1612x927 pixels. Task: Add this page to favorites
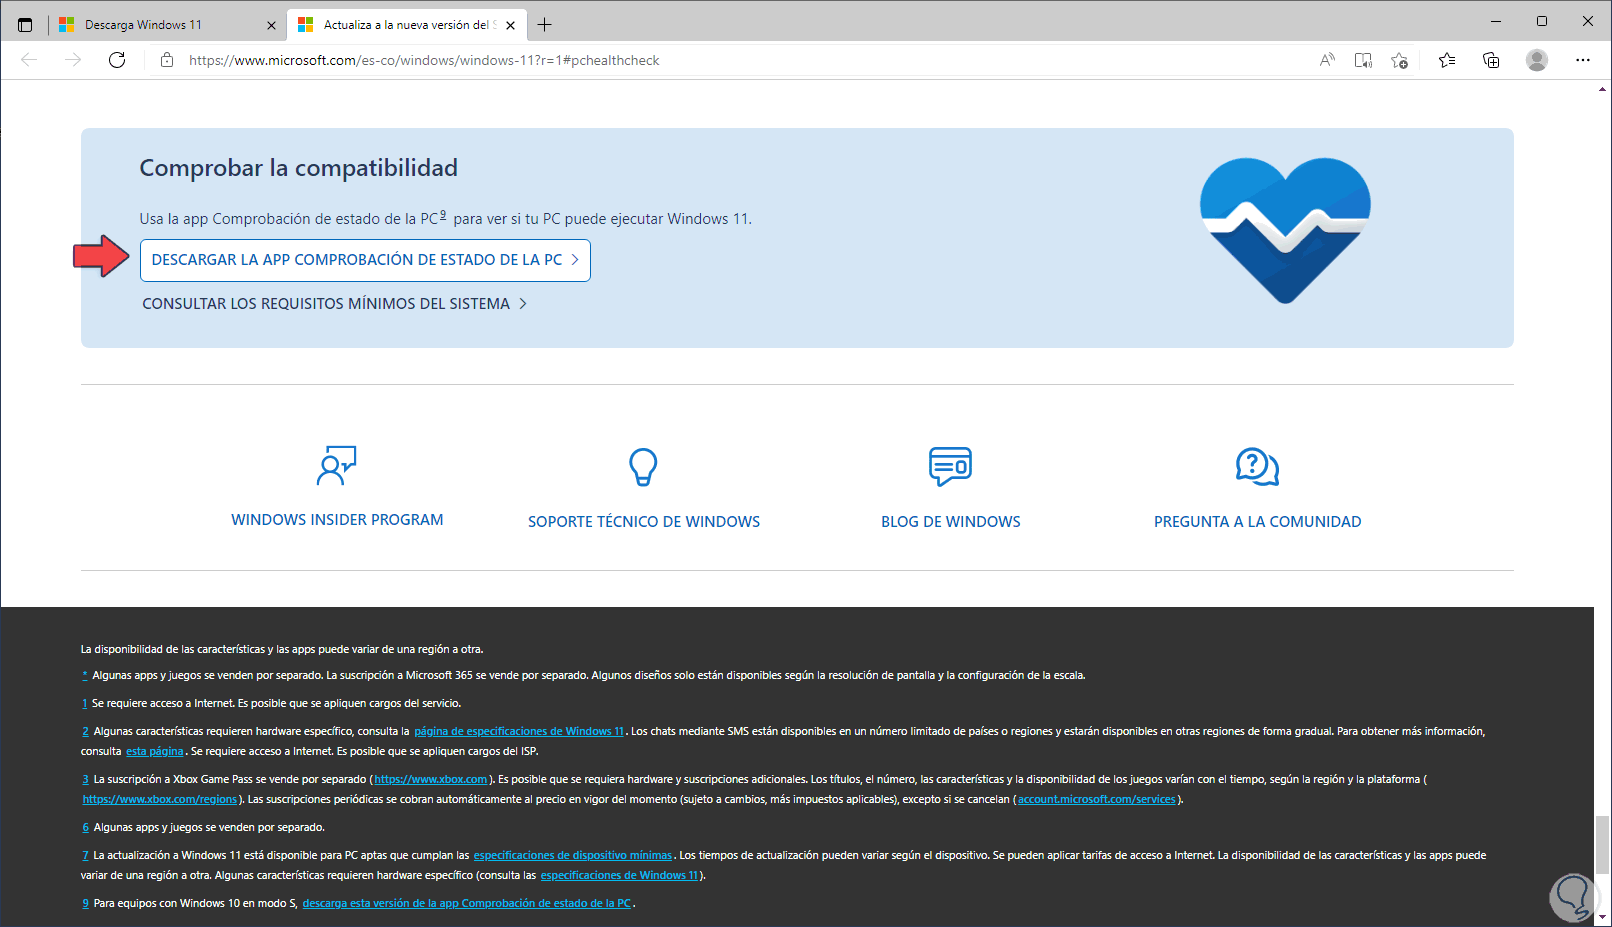tap(1400, 60)
